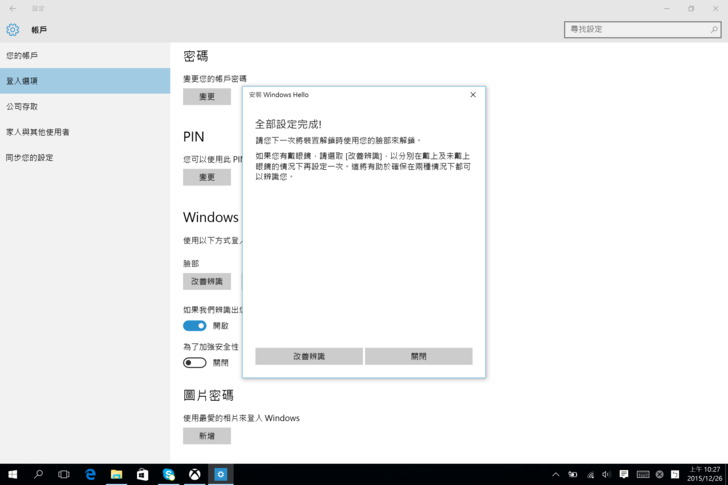Image resolution: width=728 pixels, height=485 pixels.
Task: Click the 關閉 button in Windows Hello dialog
Action: pyautogui.click(x=418, y=356)
